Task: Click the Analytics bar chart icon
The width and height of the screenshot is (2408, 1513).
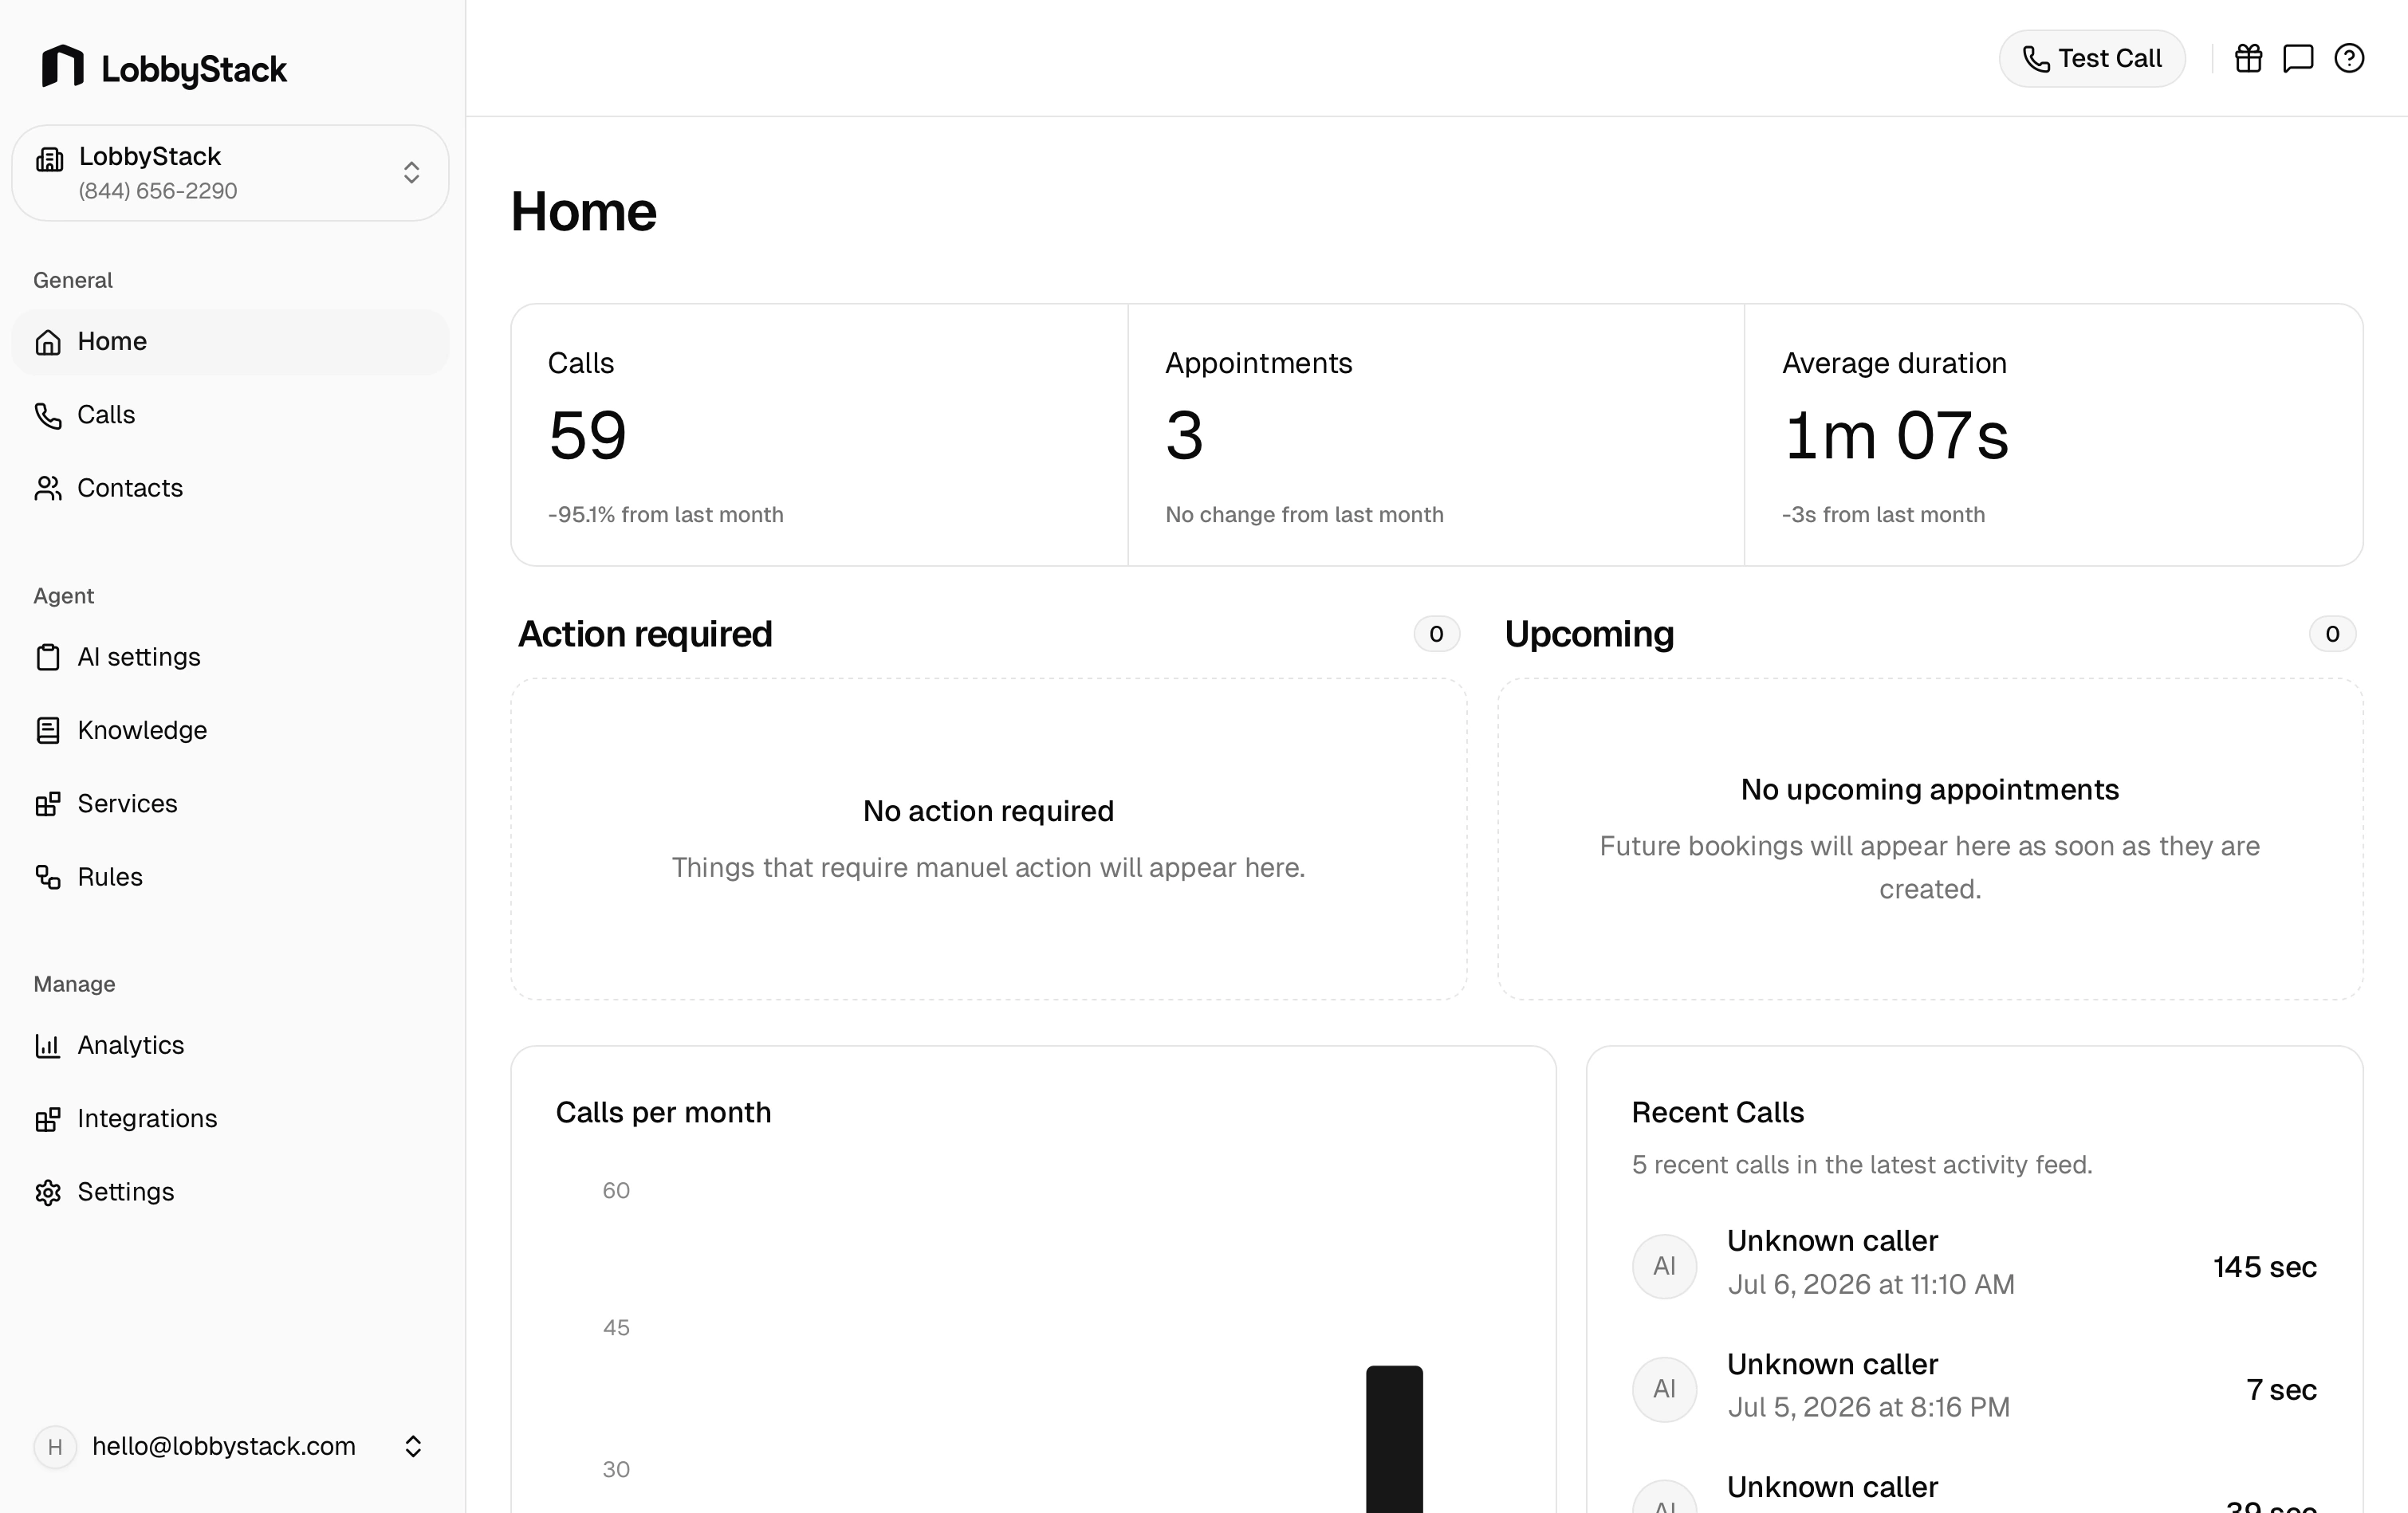Action: (48, 1045)
